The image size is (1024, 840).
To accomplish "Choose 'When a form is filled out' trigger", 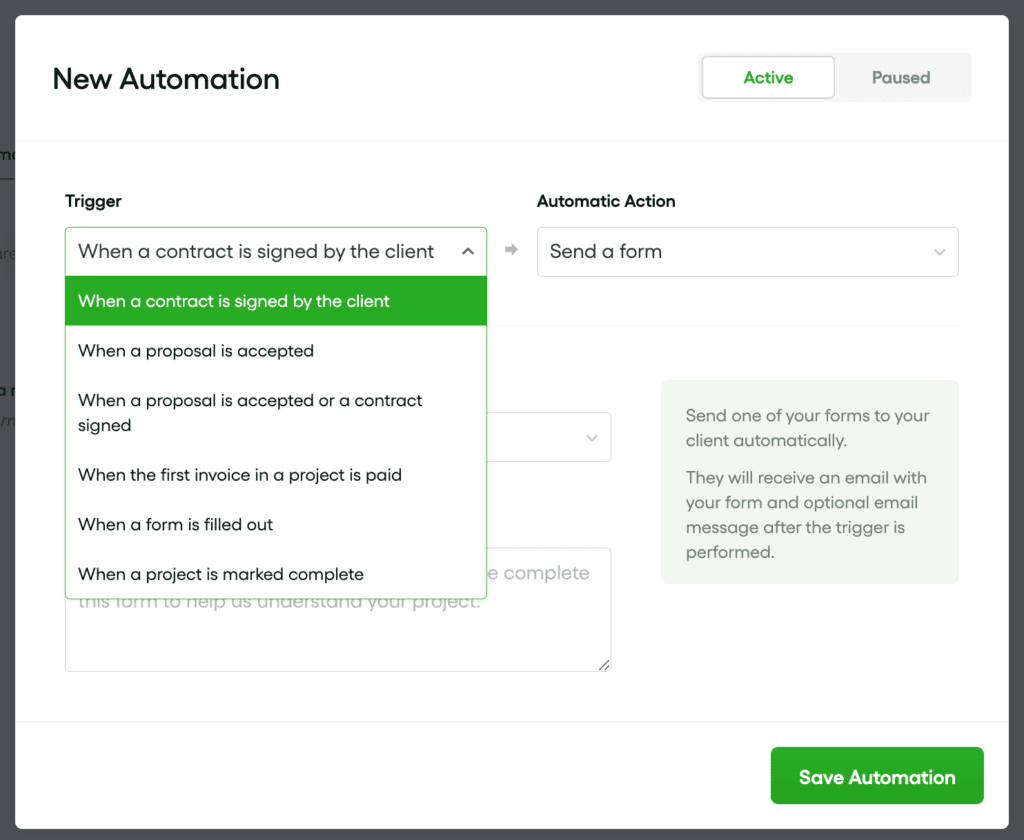I will pos(276,525).
